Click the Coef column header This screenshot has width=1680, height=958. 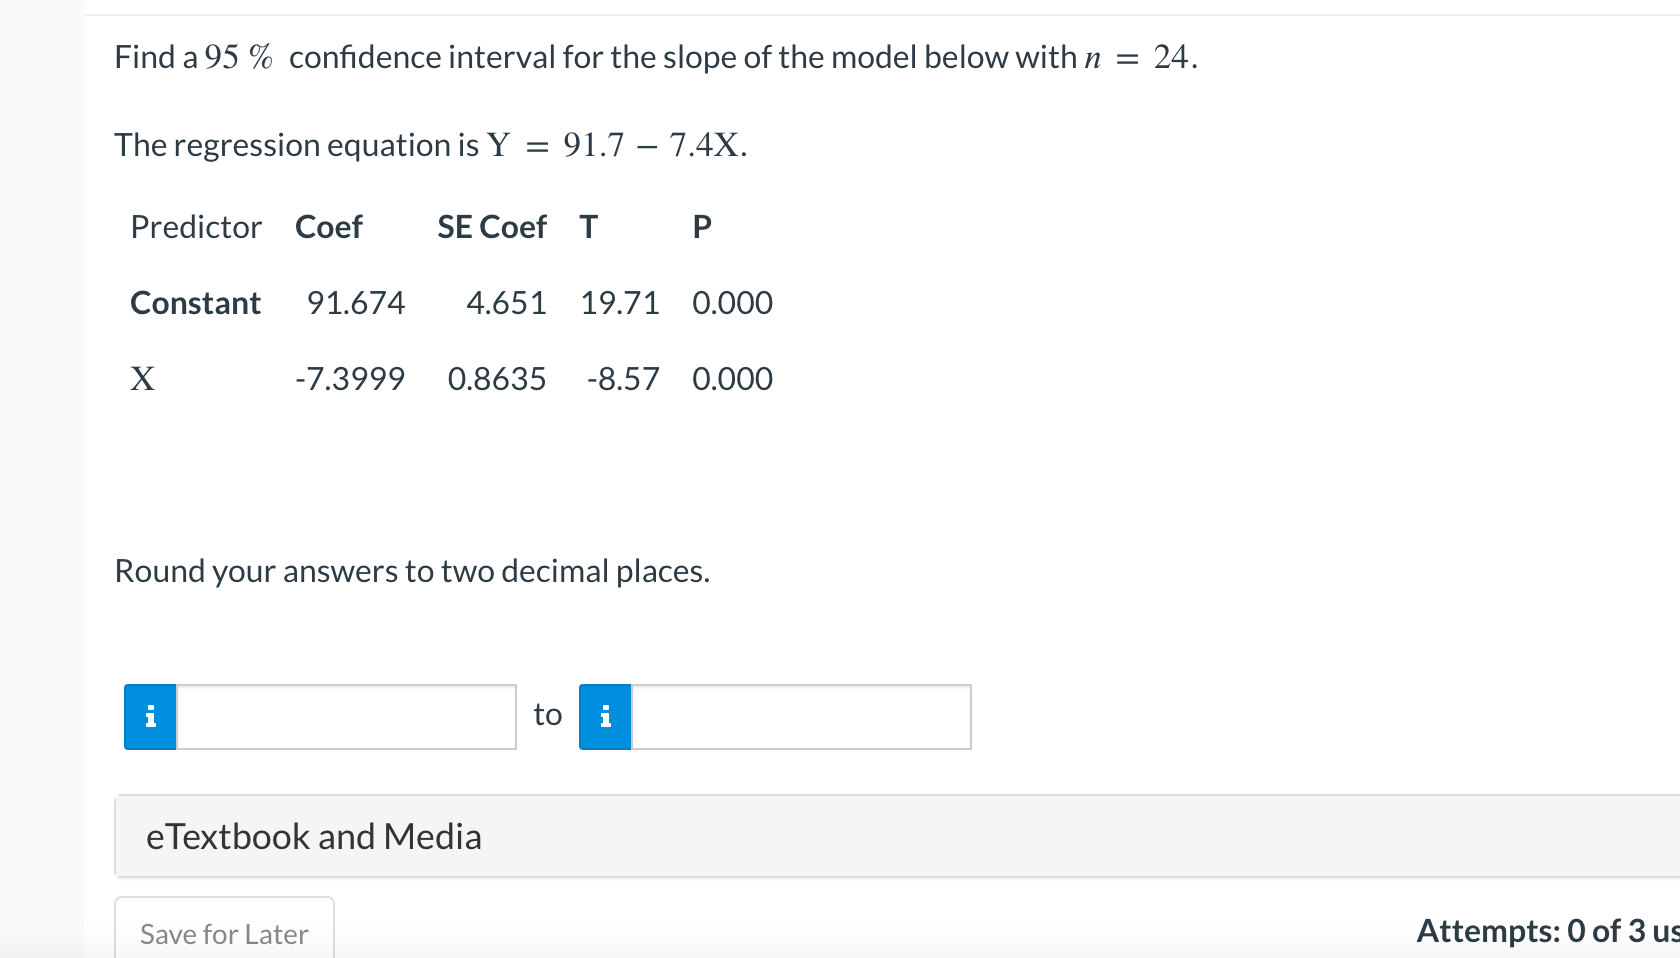click(329, 227)
